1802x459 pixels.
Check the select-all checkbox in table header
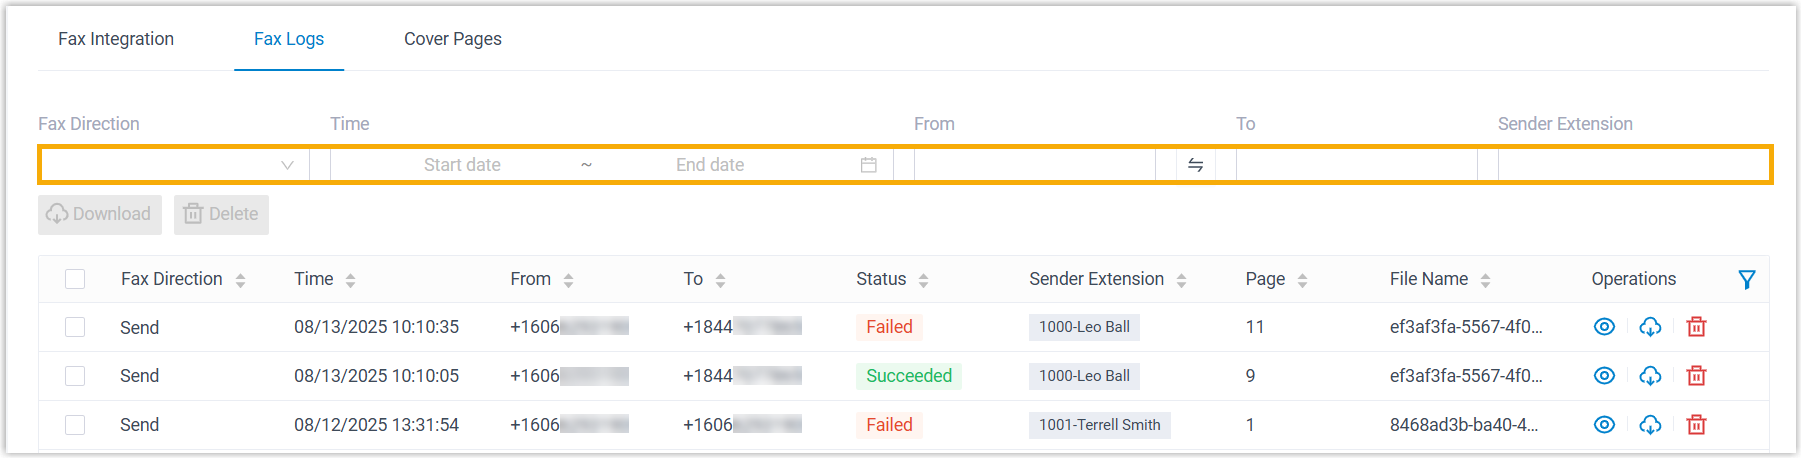point(75,279)
